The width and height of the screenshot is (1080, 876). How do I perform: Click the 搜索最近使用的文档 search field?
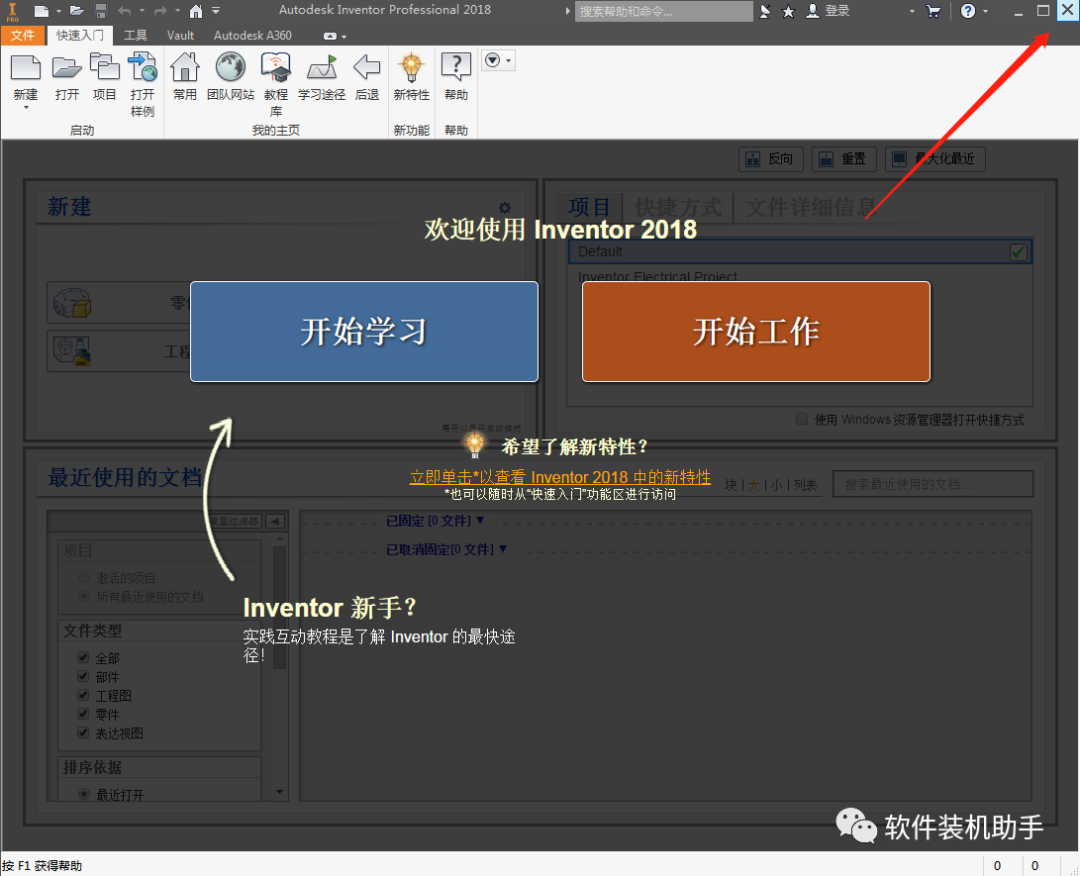point(933,484)
